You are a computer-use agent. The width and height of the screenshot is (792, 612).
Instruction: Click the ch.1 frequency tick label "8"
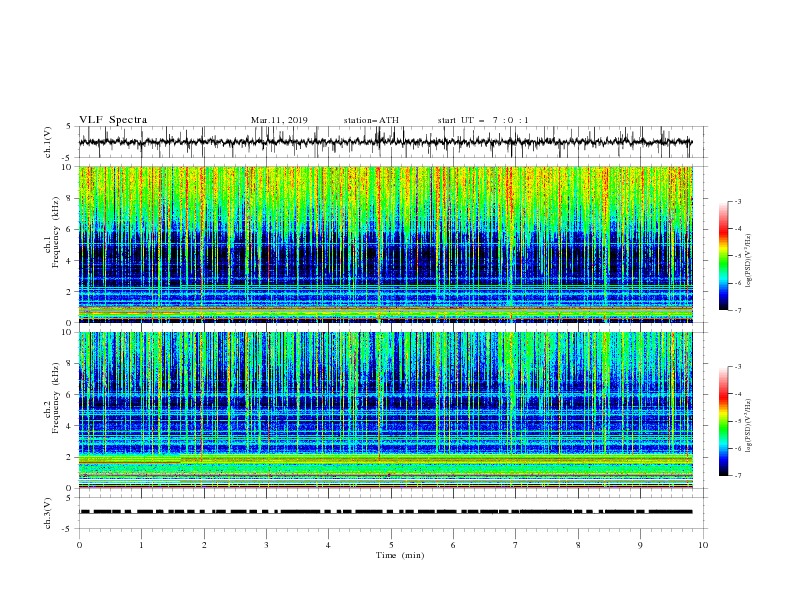[70, 198]
